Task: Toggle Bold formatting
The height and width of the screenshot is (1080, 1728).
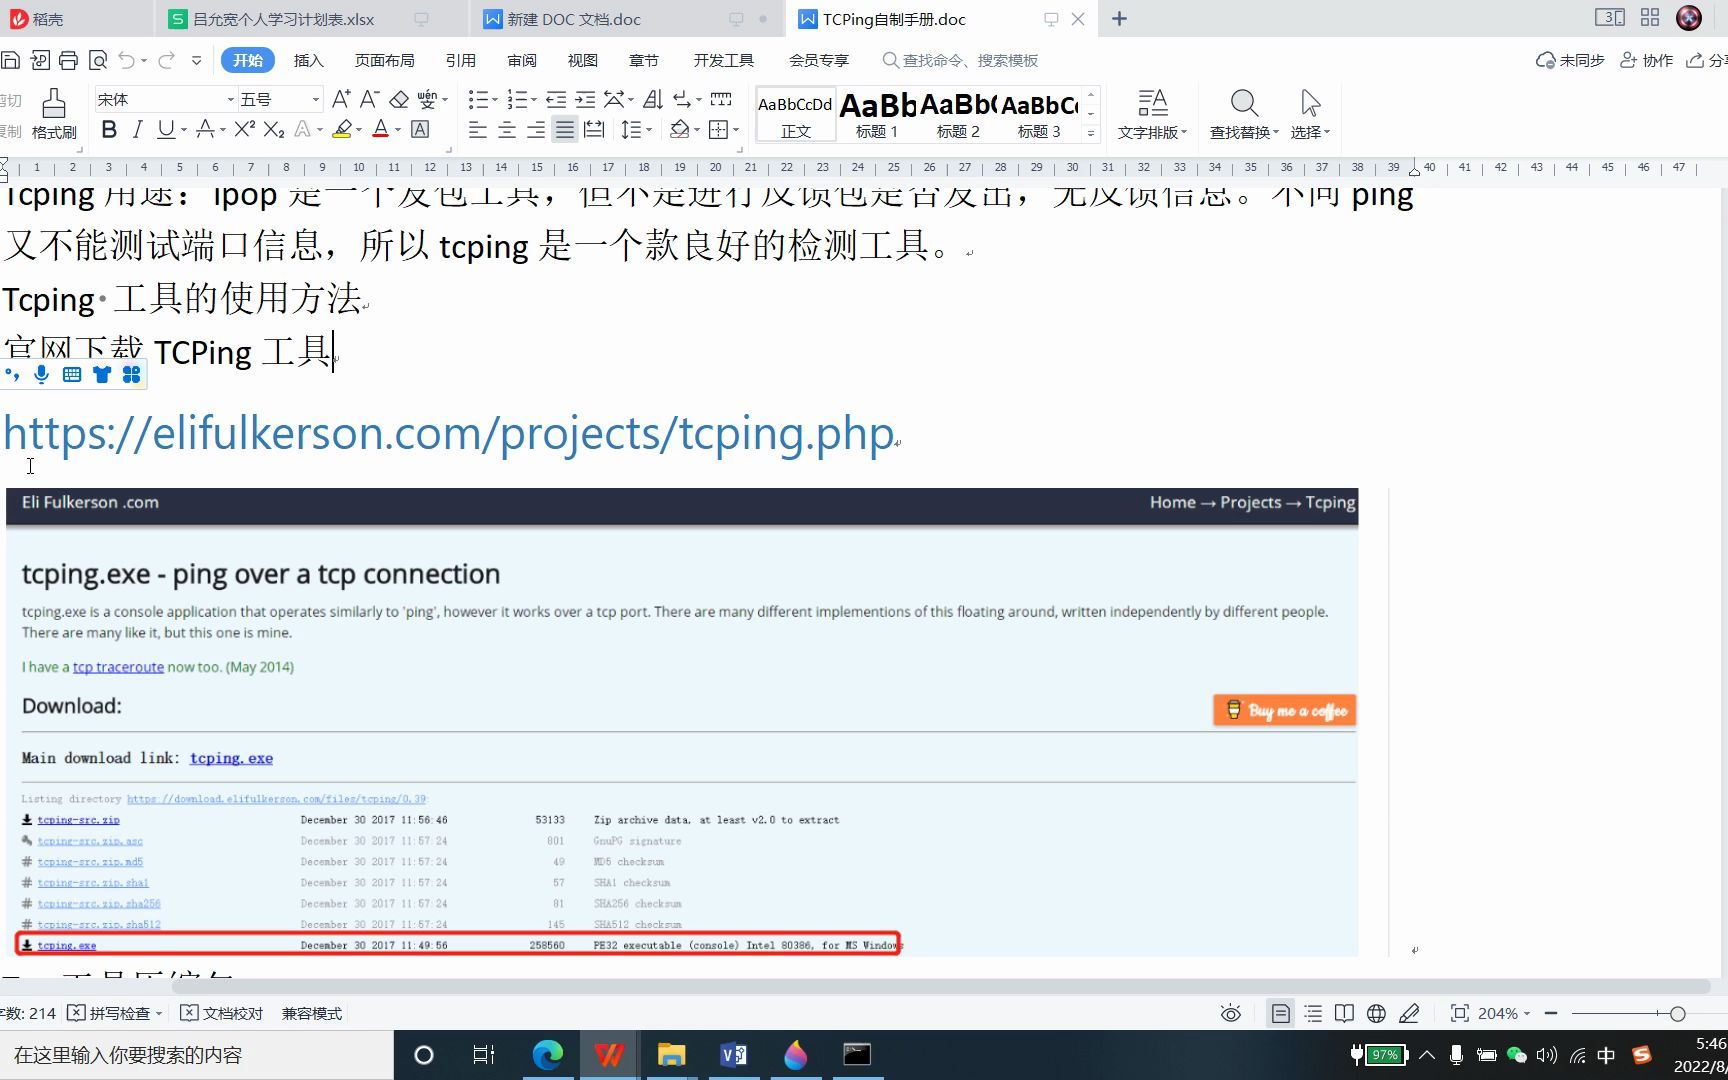Action: [109, 129]
